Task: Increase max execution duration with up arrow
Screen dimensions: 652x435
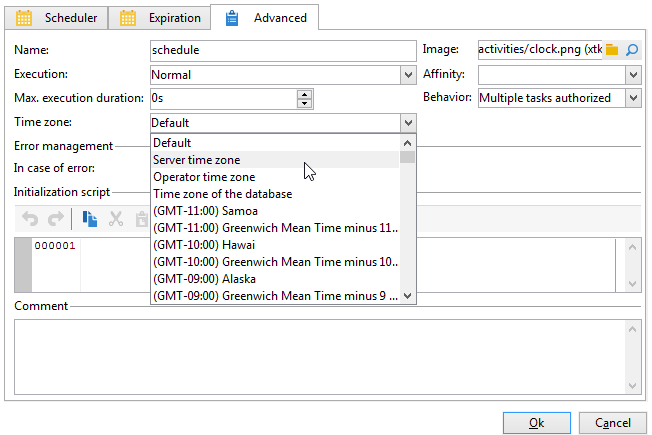Action: click(304, 95)
